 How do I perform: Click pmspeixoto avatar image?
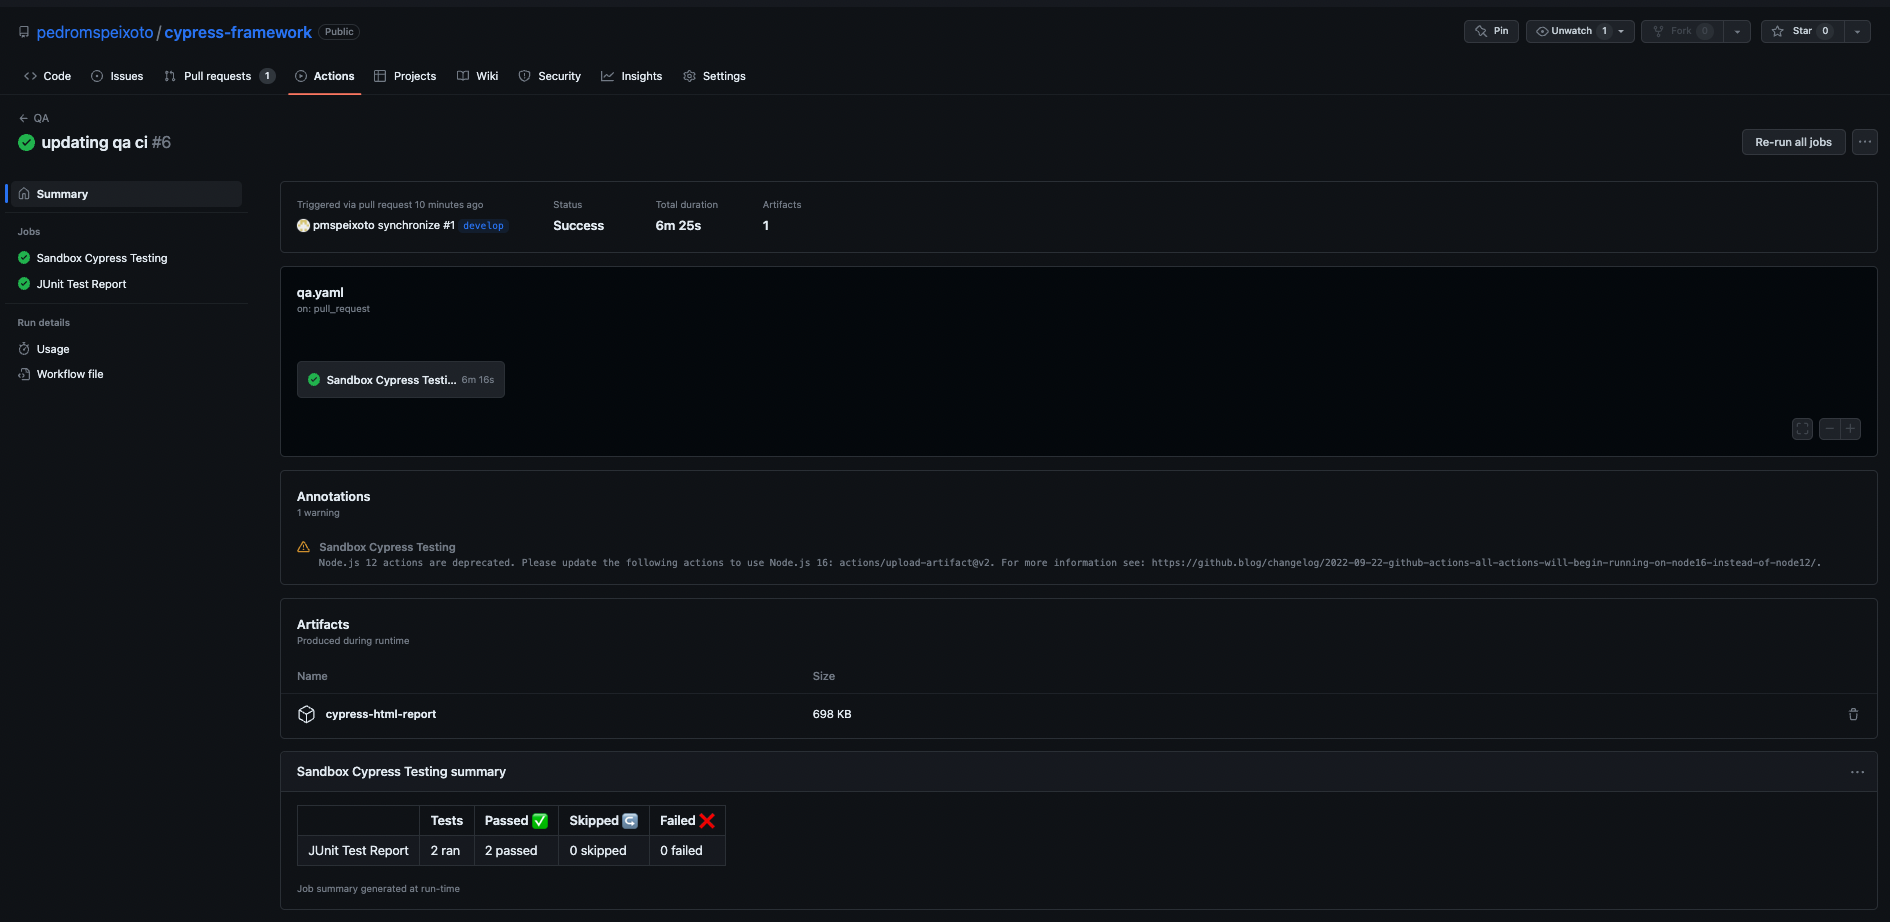(x=303, y=225)
